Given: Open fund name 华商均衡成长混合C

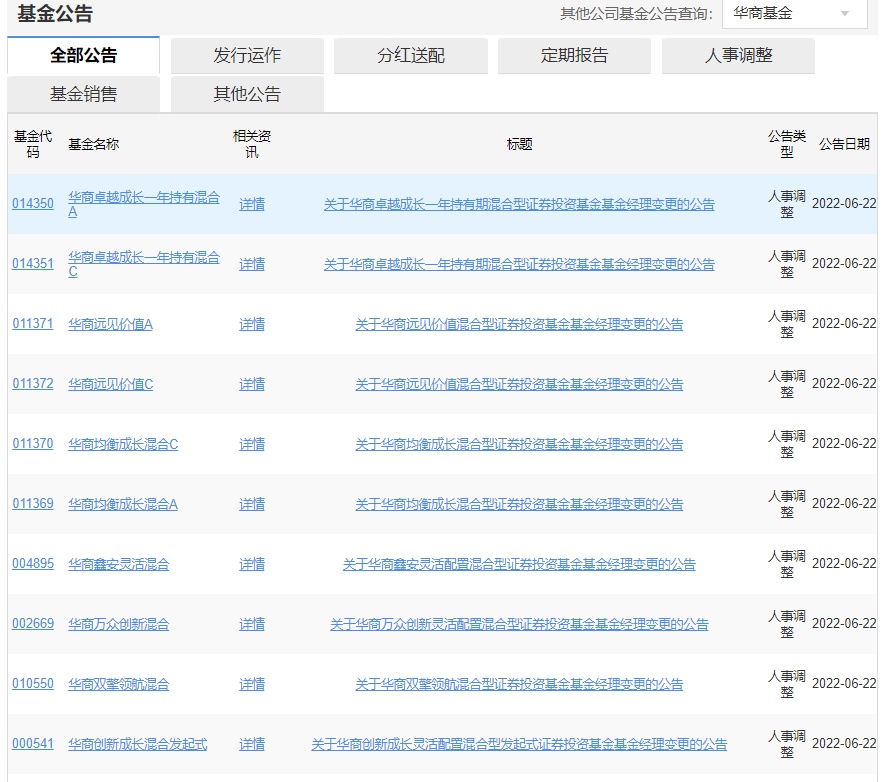Looking at the screenshot, I should pos(123,445).
